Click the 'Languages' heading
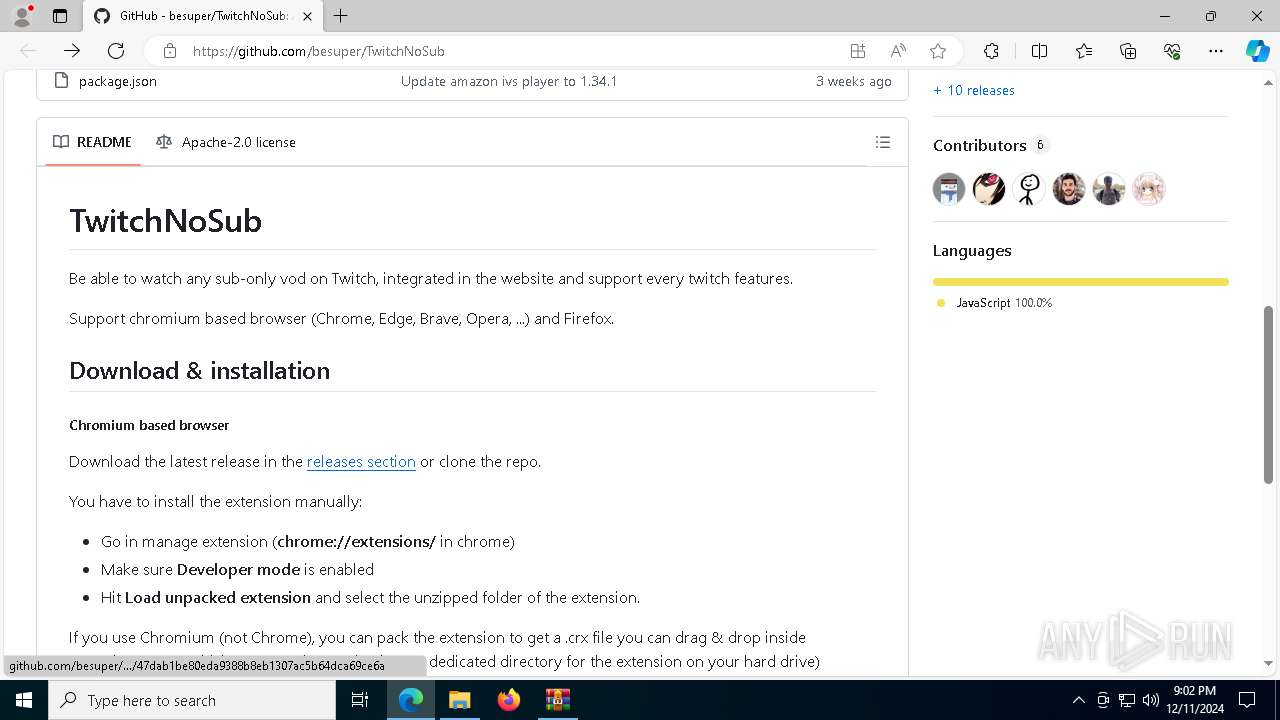 pyautogui.click(x=972, y=251)
